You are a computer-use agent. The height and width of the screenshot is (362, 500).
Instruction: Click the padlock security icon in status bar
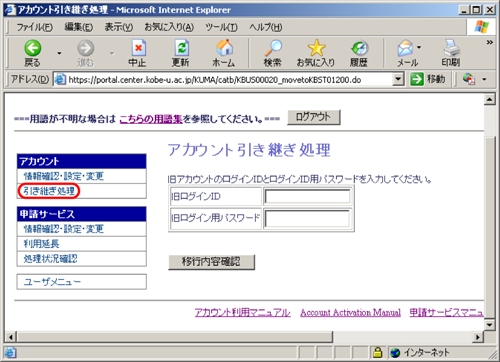coord(377,352)
